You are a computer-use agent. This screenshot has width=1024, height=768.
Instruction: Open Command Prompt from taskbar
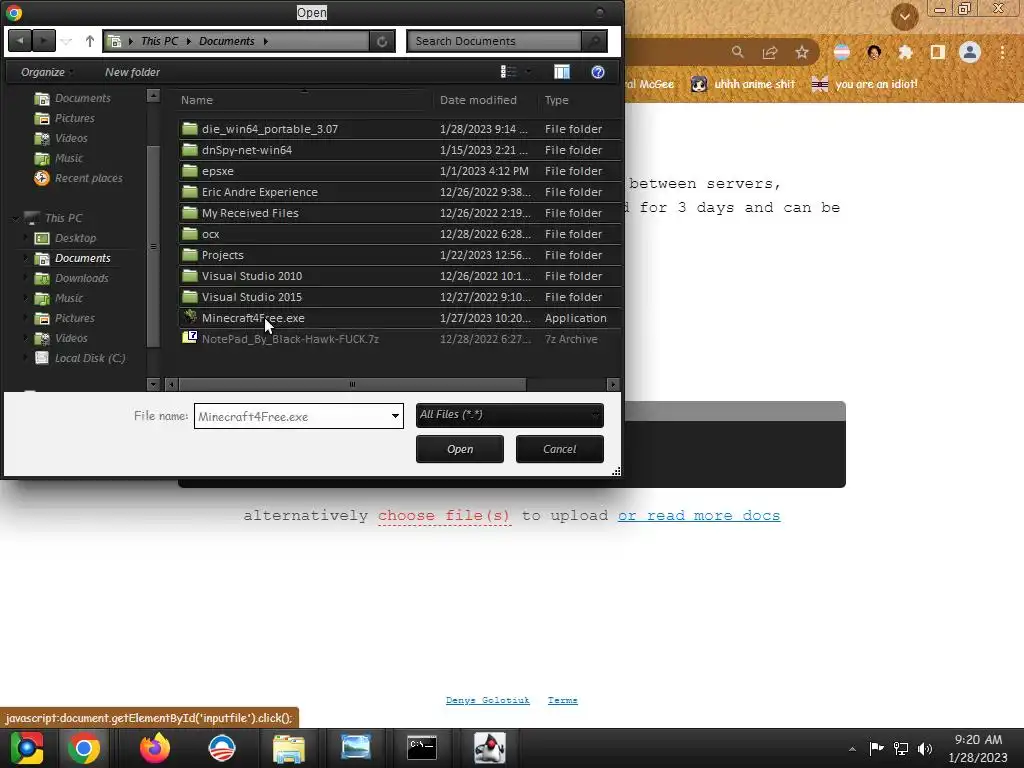[x=422, y=748]
